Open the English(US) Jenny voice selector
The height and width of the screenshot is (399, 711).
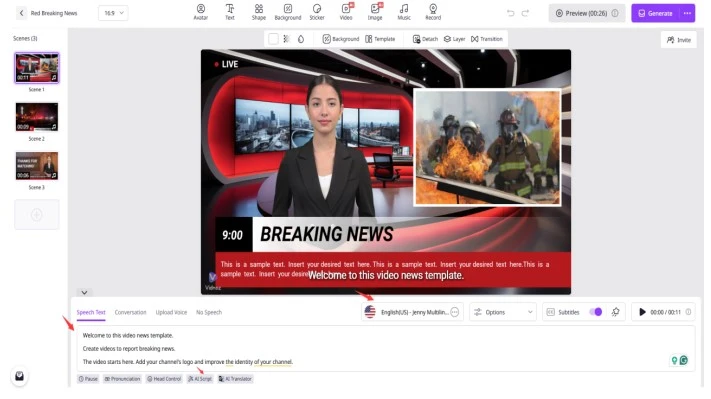click(412, 312)
